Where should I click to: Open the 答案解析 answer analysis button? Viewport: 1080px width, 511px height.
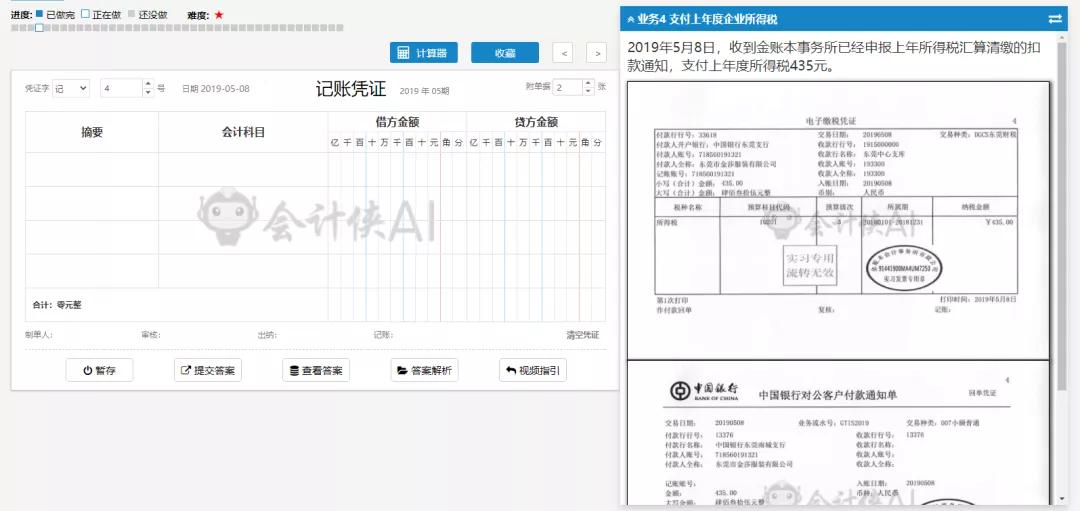click(424, 371)
